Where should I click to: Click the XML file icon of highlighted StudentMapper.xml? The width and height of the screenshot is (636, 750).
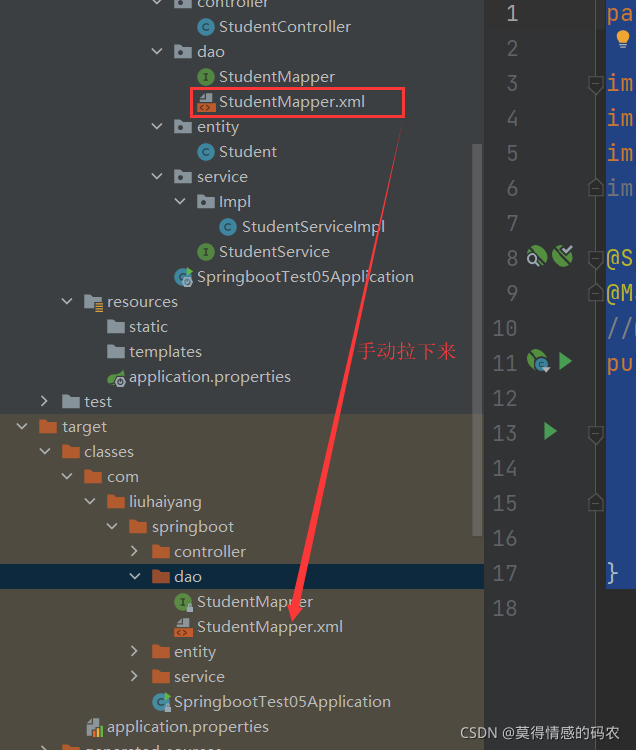[x=206, y=102]
